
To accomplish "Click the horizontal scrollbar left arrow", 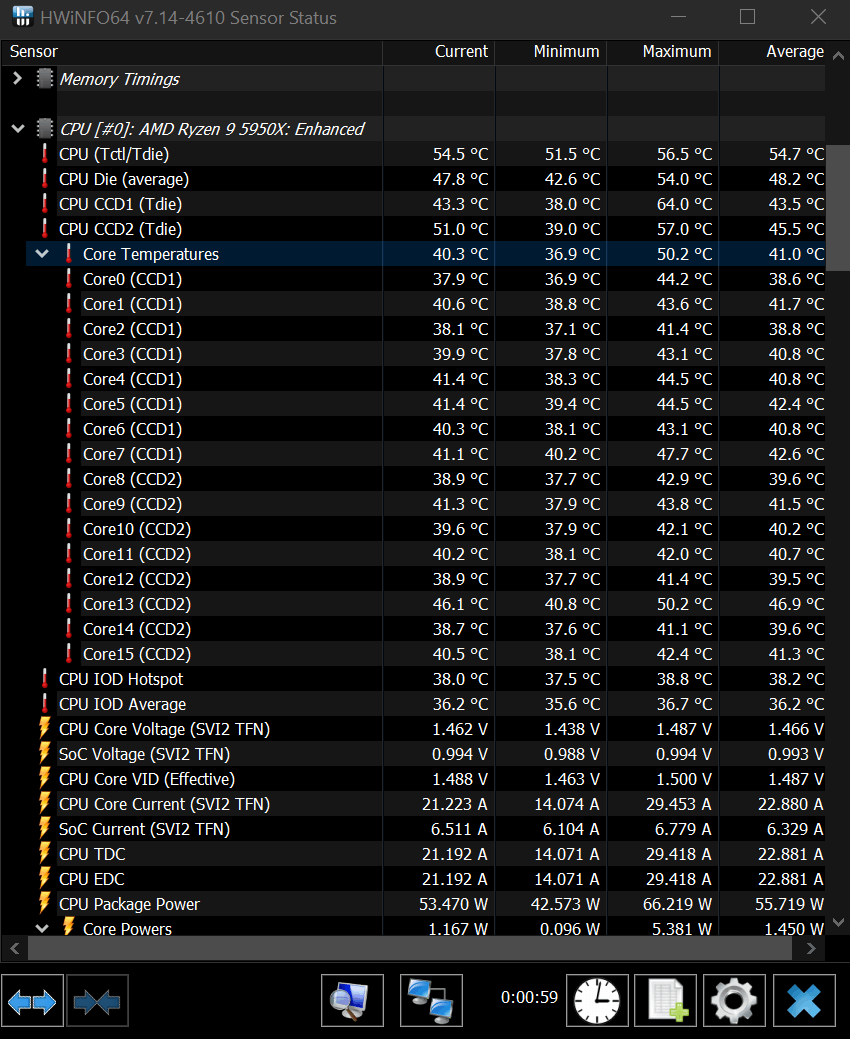I will (x=15, y=949).
